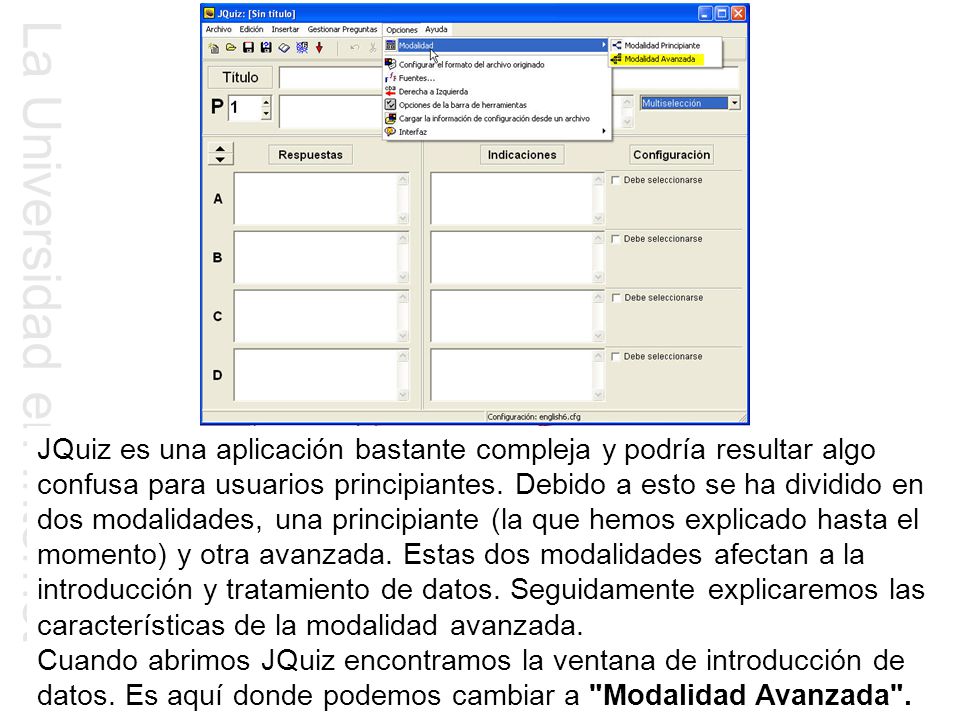Click the New file toolbar icon
Viewport: 960px width, 720px height.
[214, 48]
